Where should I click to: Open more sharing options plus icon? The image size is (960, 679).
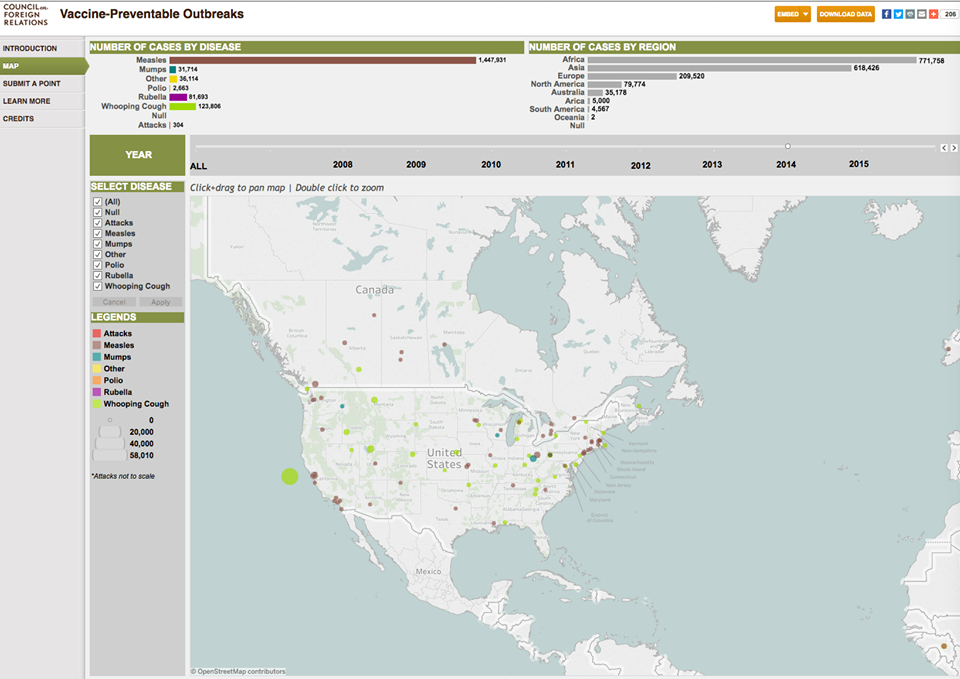933,14
